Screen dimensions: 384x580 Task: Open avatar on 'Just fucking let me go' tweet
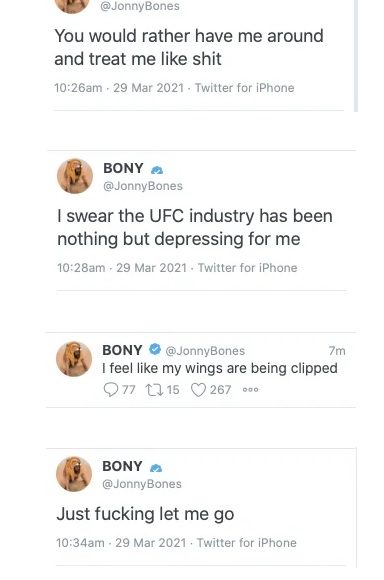tap(74, 474)
